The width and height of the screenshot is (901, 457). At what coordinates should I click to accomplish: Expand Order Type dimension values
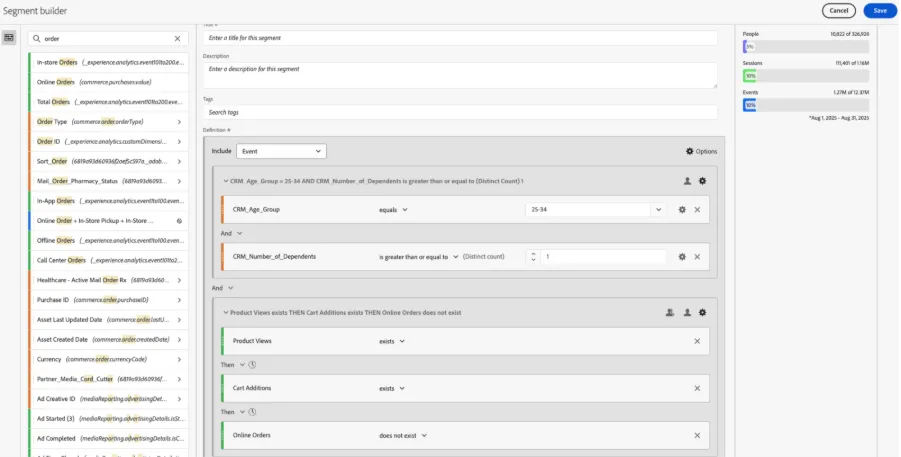click(179, 122)
